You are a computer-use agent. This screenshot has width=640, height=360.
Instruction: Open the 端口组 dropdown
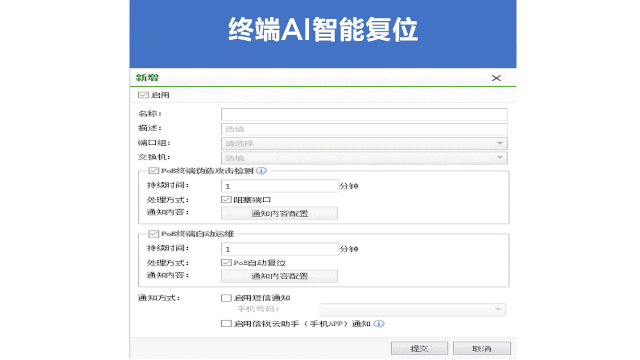tap(364, 144)
